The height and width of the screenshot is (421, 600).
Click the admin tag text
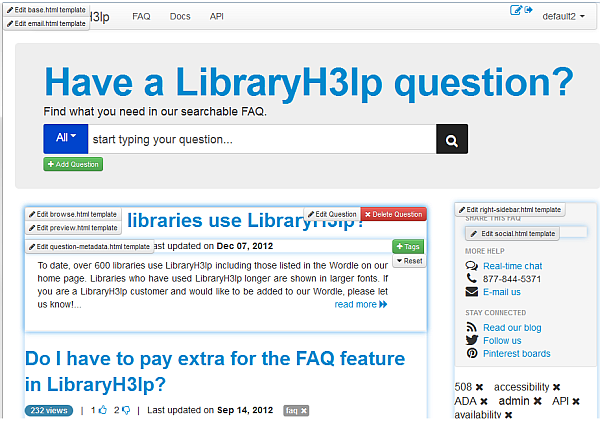point(514,401)
